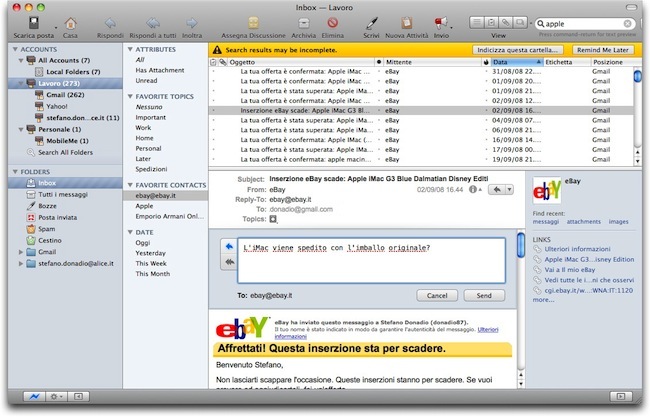Collapse the DATE section triangle

[130, 232]
